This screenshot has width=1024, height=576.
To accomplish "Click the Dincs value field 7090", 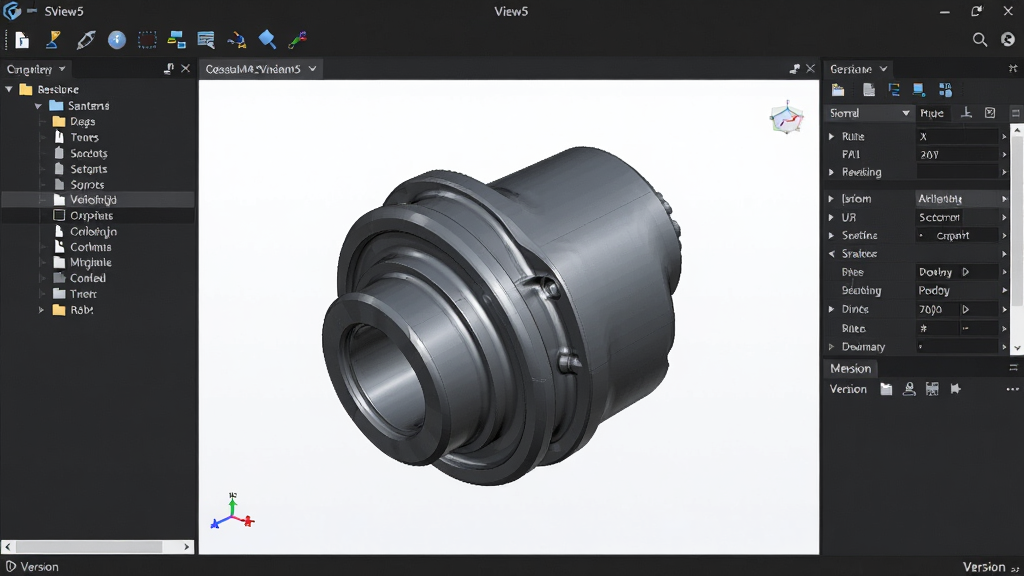I will [x=938, y=309].
